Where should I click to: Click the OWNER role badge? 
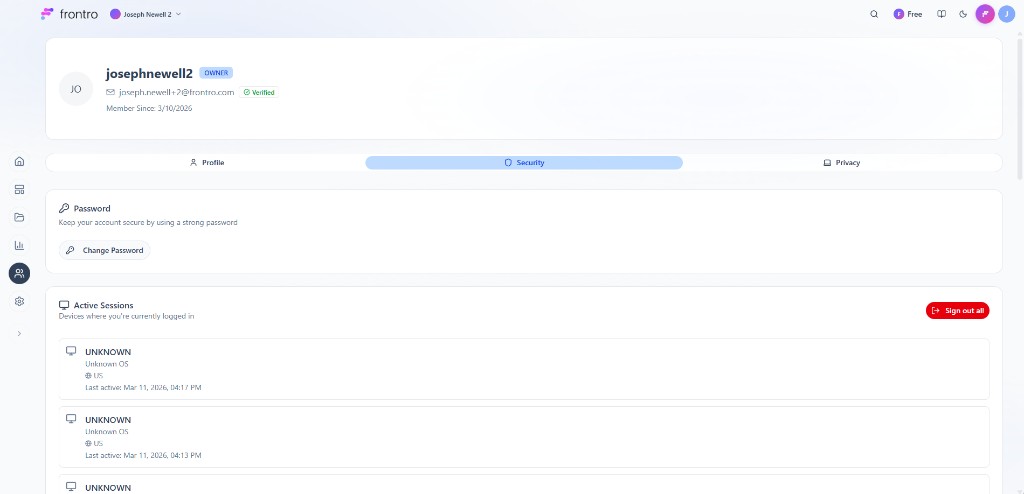click(x=216, y=73)
